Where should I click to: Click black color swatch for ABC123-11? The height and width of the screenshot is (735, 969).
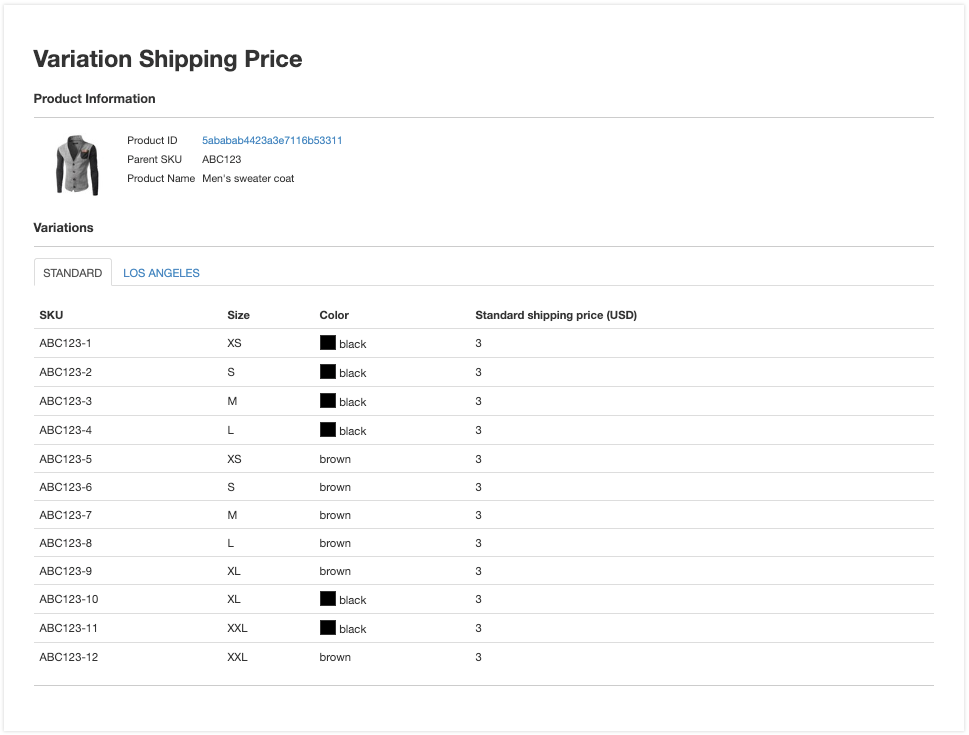click(x=327, y=628)
